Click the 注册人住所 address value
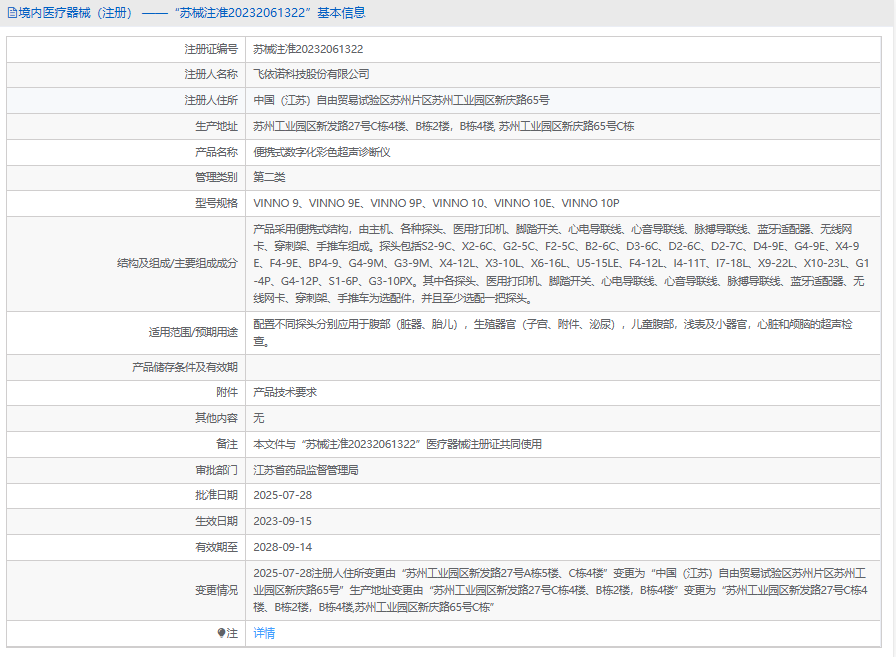This screenshot has width=896, height=657. coord(401,101)
